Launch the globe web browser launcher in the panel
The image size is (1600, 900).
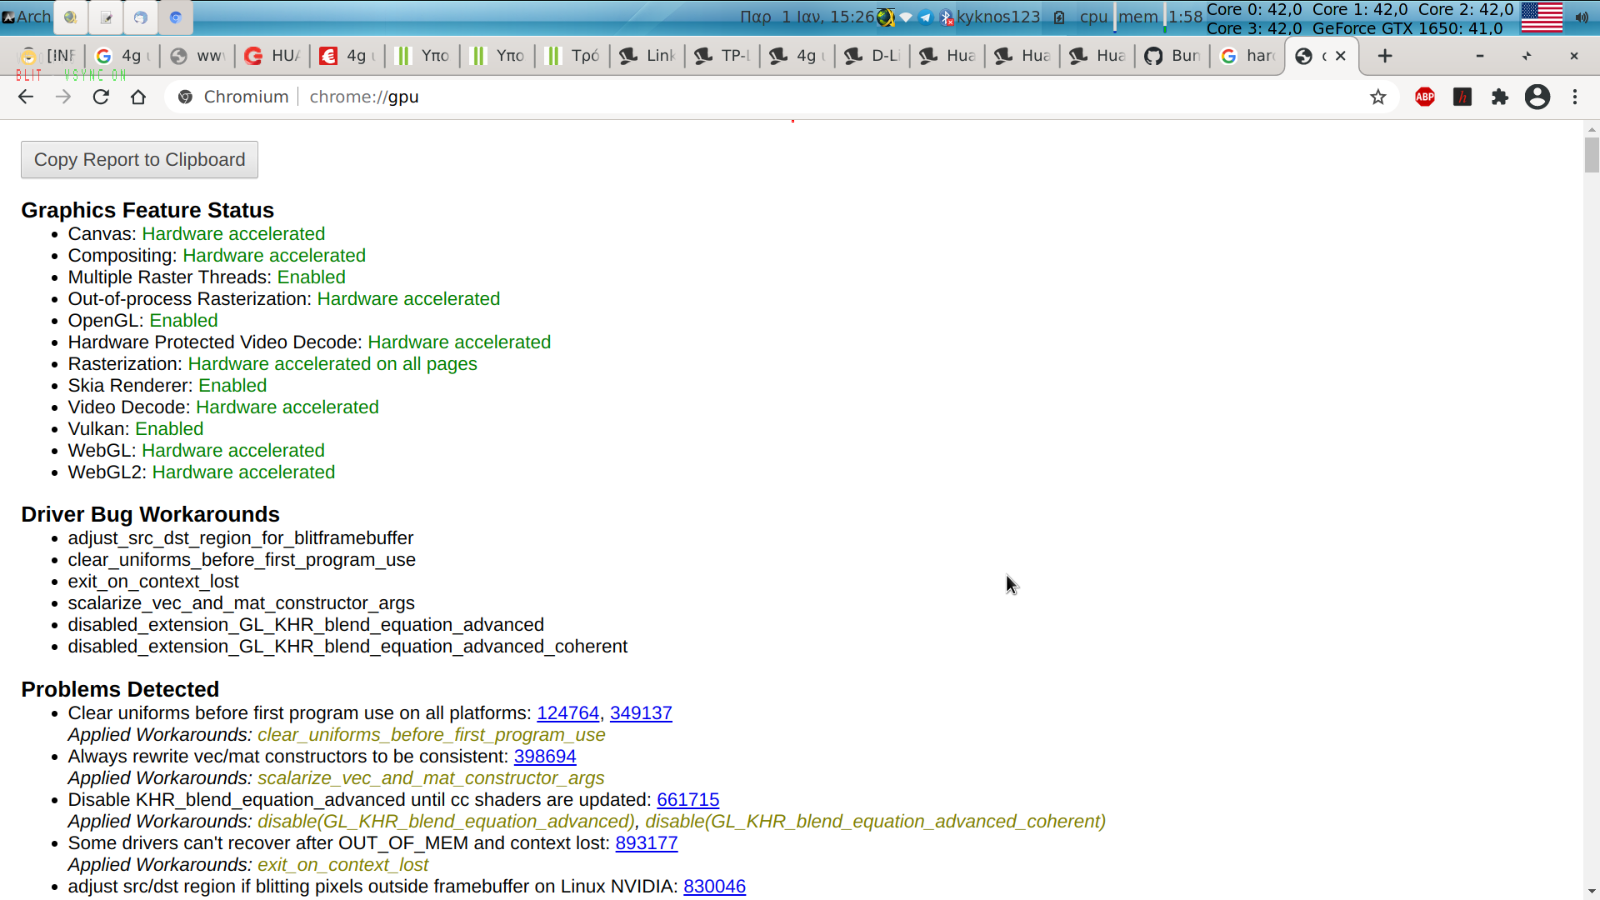(x=70, y=17)
